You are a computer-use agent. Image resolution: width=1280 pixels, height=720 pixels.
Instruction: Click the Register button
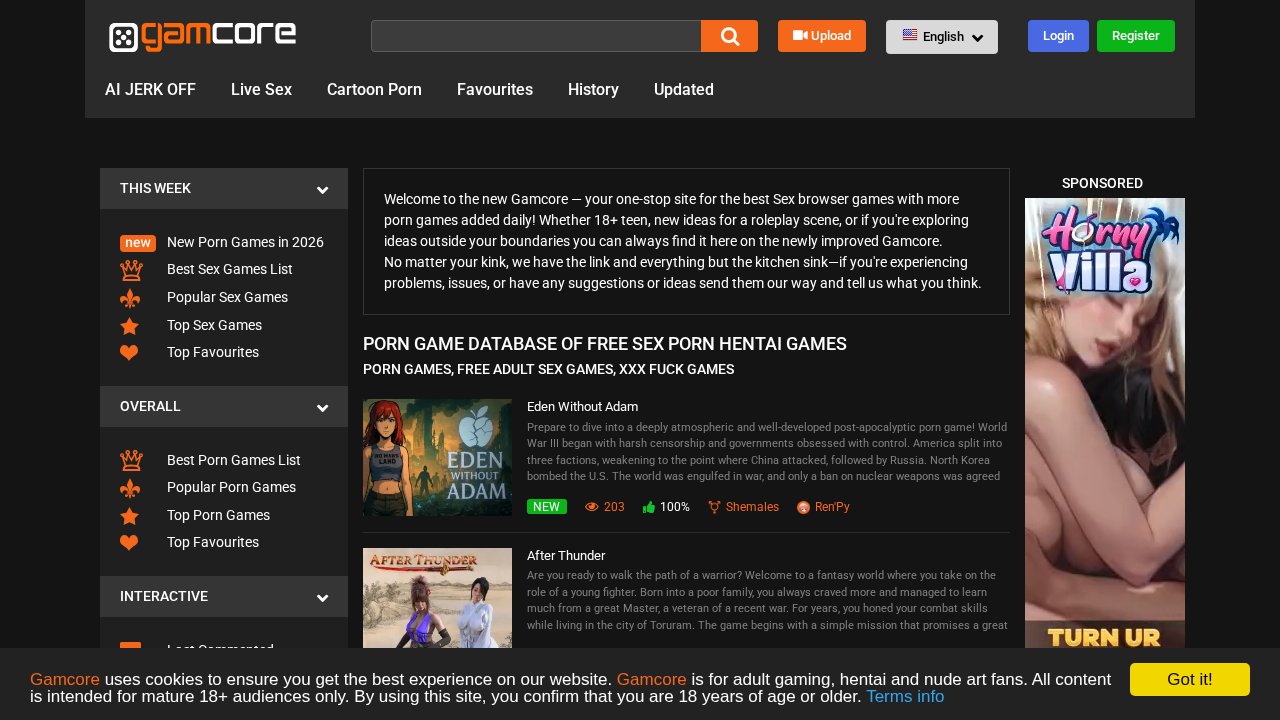point(1136,36)
